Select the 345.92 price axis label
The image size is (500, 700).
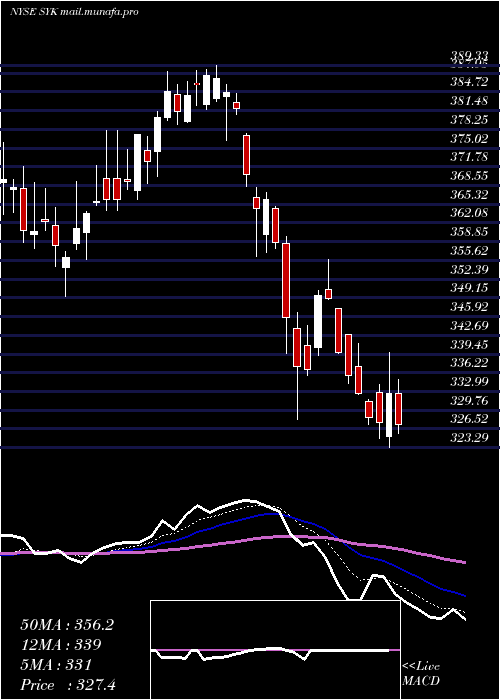pyautogui.click(x=469, y=307)
